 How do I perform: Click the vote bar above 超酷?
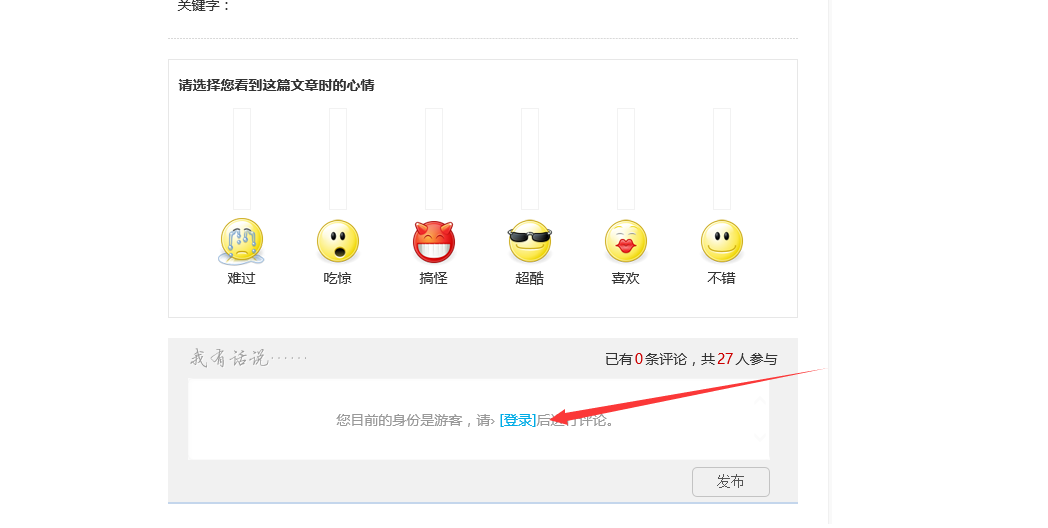[530, 159]
